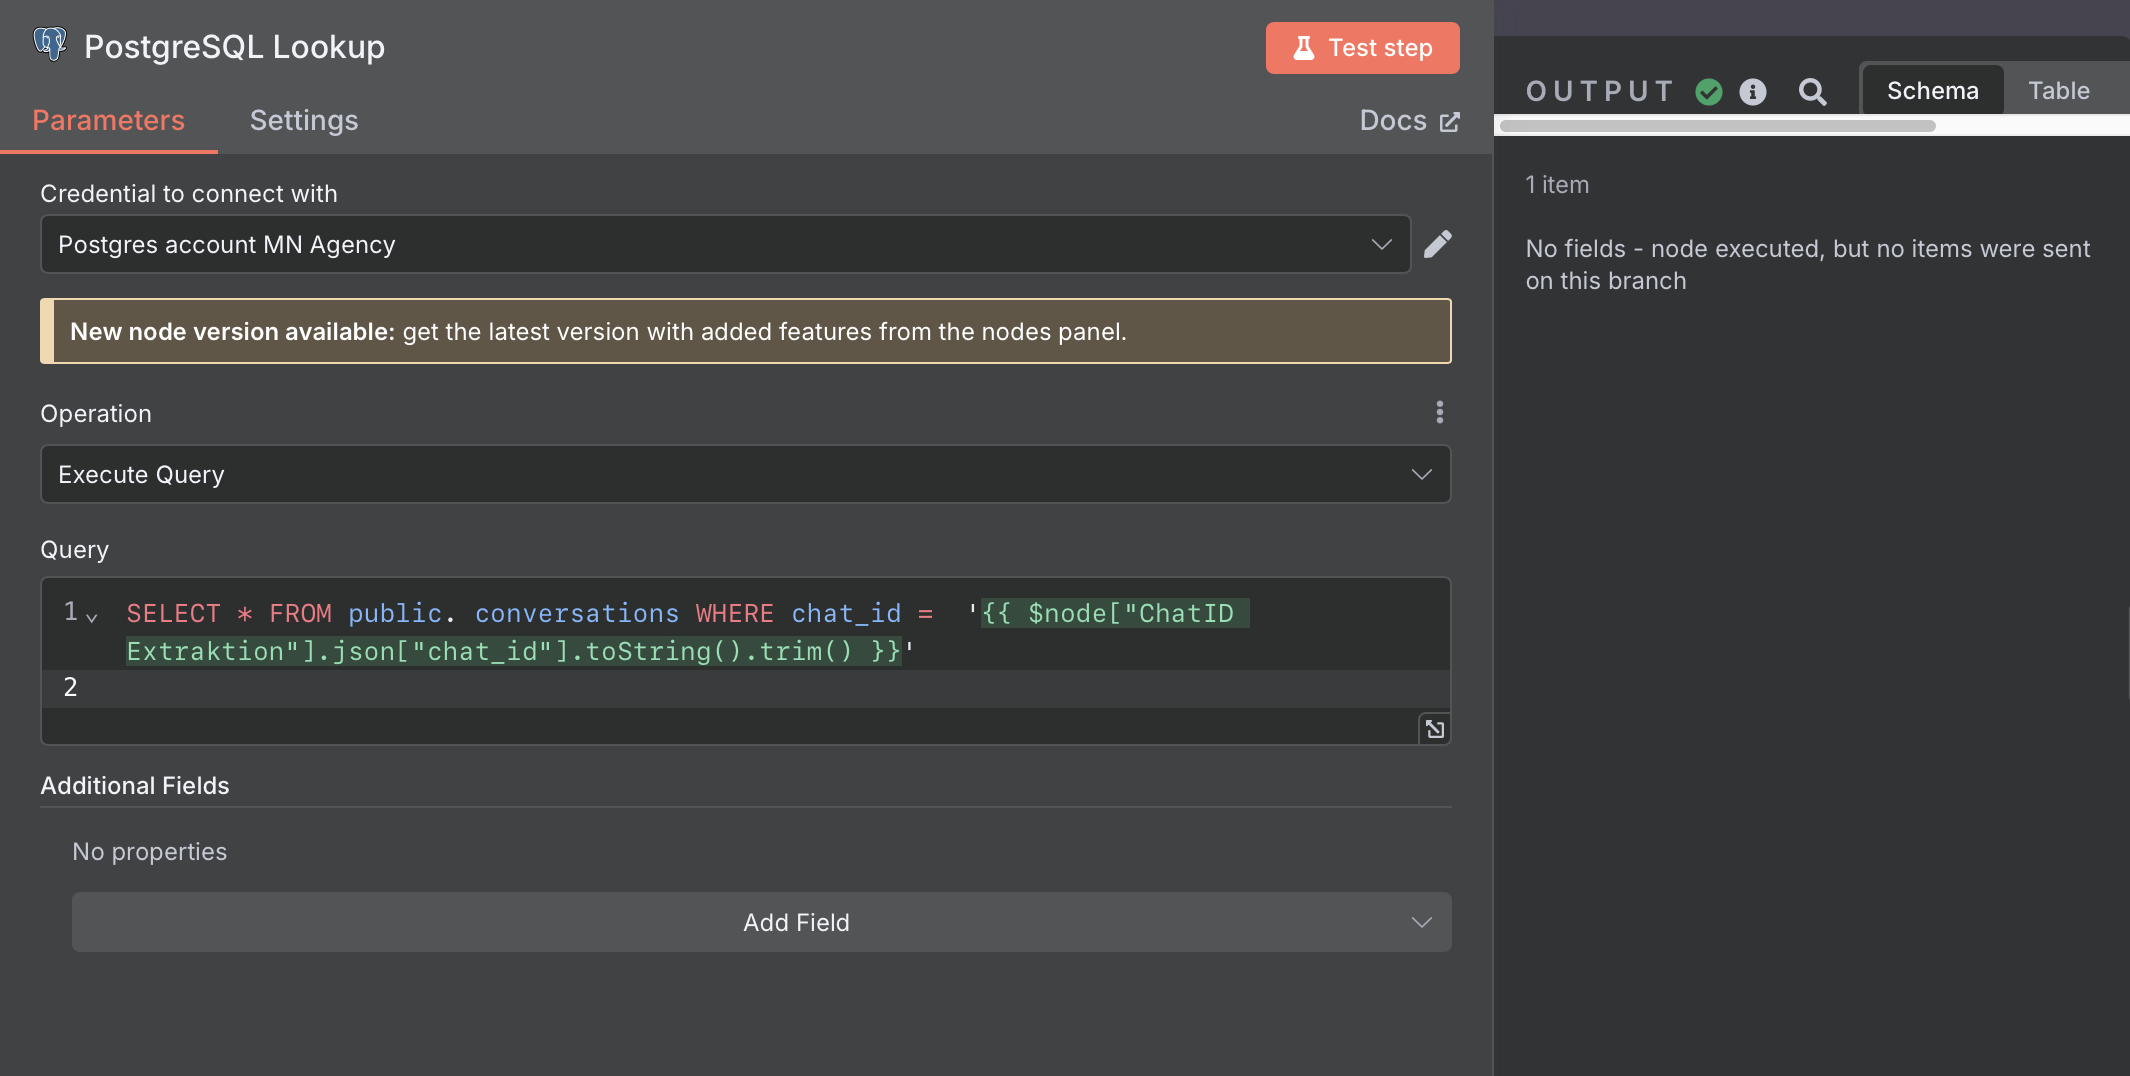Open the Settings tab
Image resolution: width=2130 pixels, height=1076 pixels.
pos(304,120)
